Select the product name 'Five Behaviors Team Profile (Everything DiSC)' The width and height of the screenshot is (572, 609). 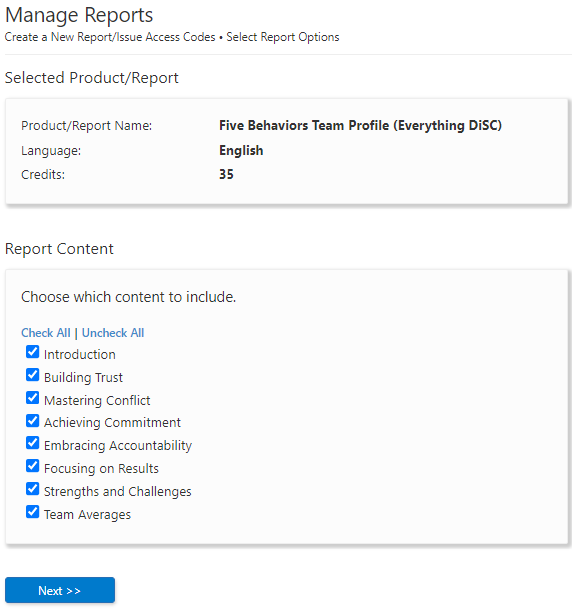[360, 125]
